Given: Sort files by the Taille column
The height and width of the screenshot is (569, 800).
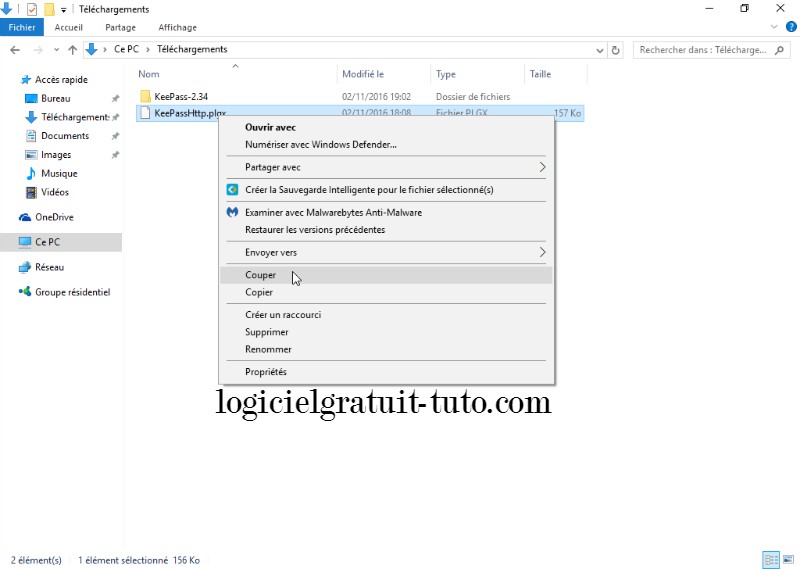Looking at the screenshot, I should click(540, 74).
